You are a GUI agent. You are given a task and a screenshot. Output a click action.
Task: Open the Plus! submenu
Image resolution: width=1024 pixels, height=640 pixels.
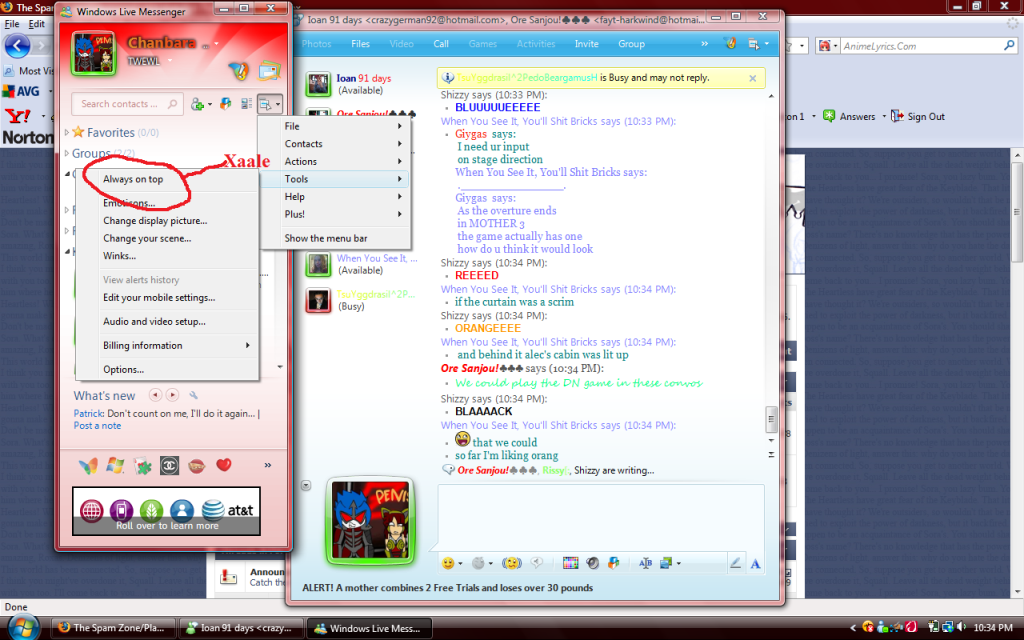[x=335, y=214]
